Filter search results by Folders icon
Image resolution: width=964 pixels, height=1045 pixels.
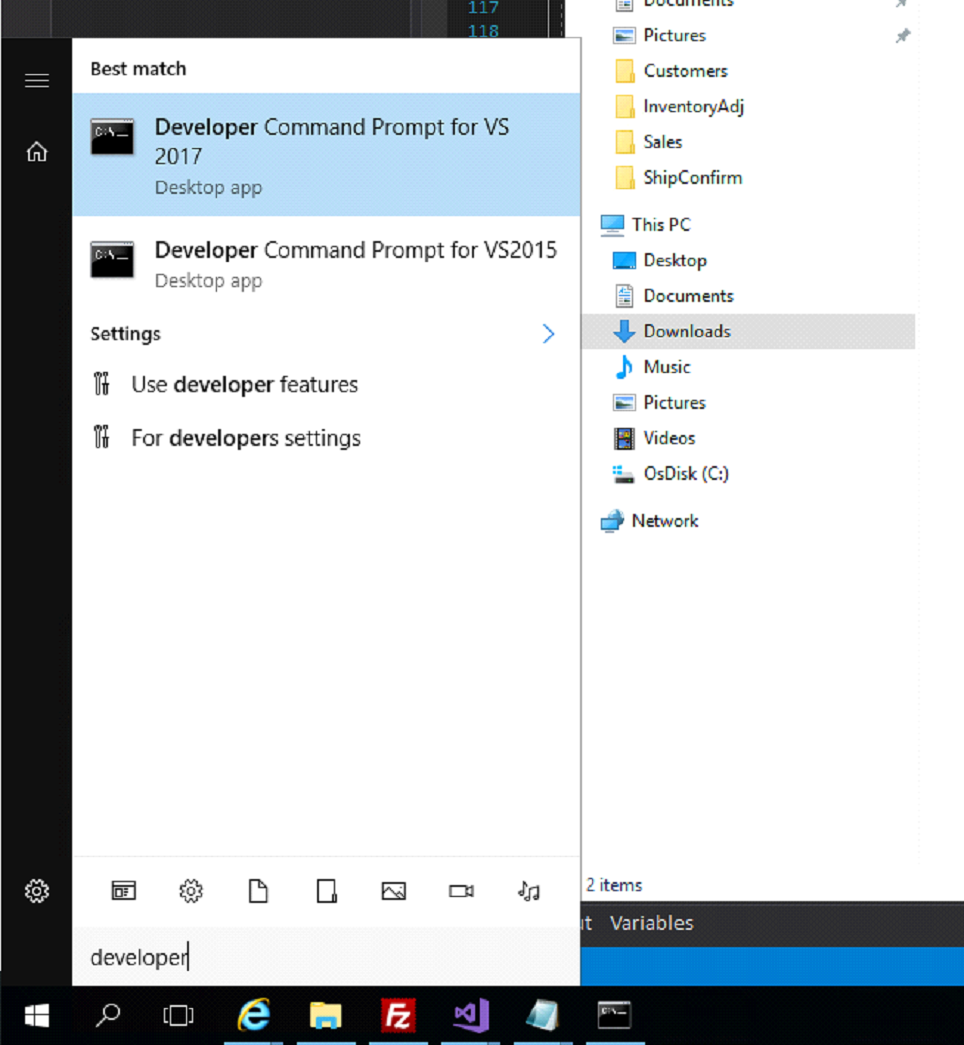point(326,890)
